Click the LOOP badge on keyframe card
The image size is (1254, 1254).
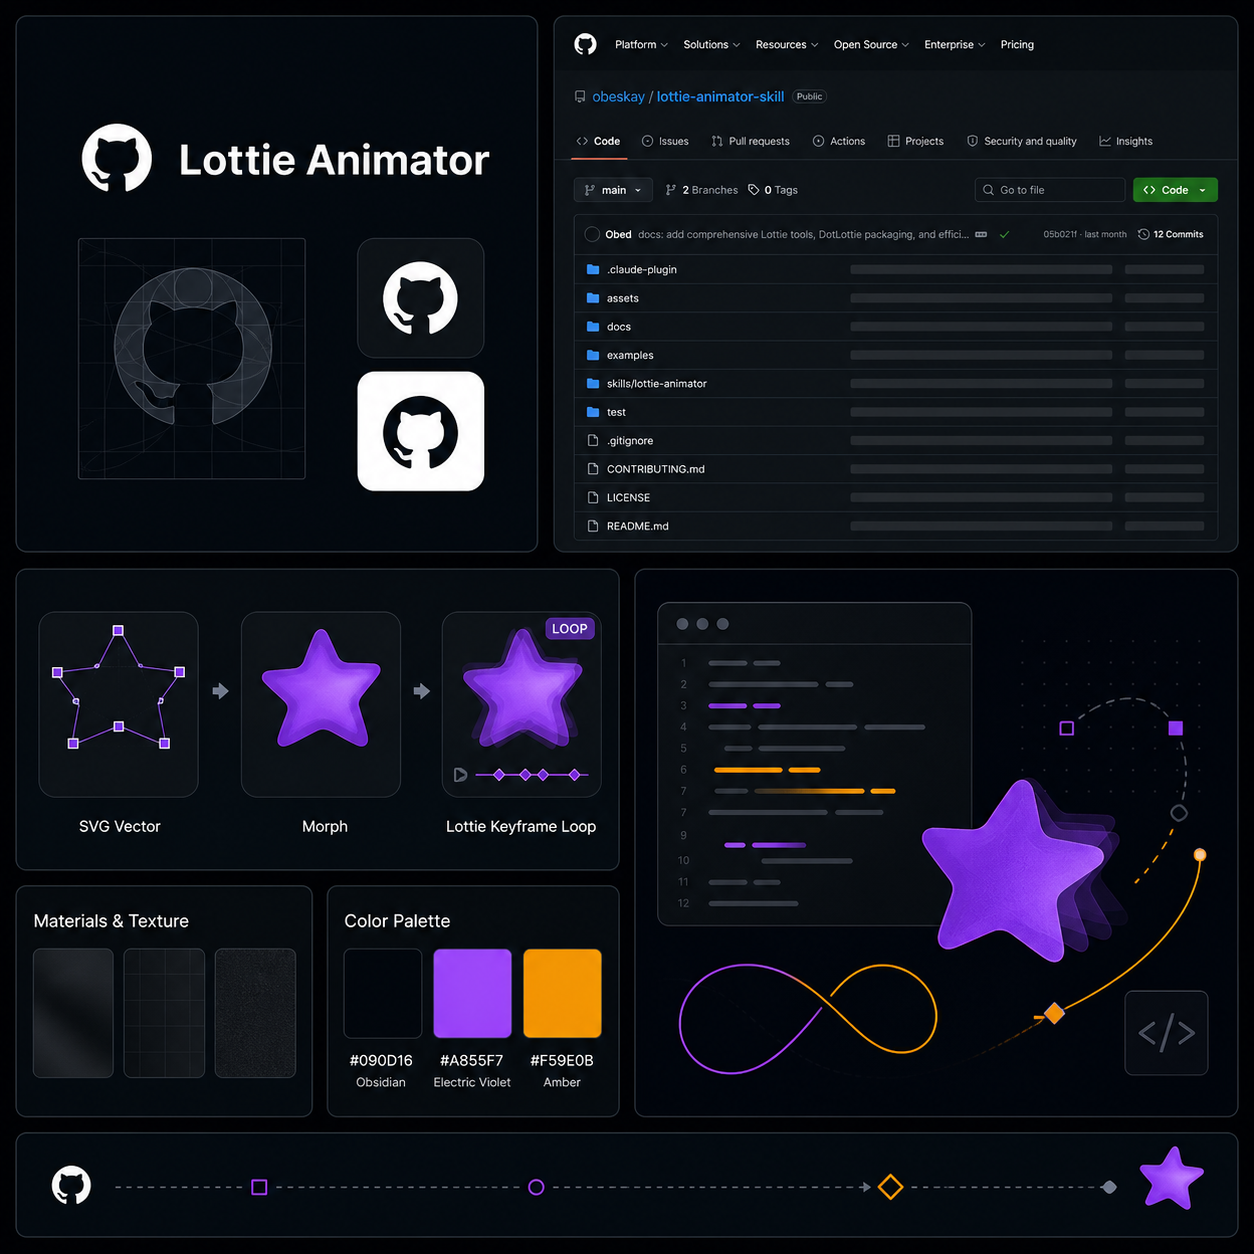[570, 629]
